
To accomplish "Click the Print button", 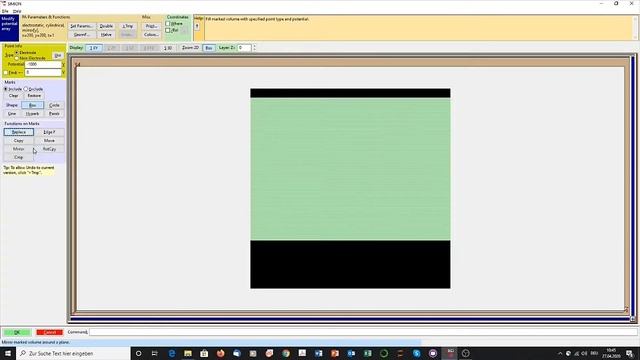I will tap(151, 26).
